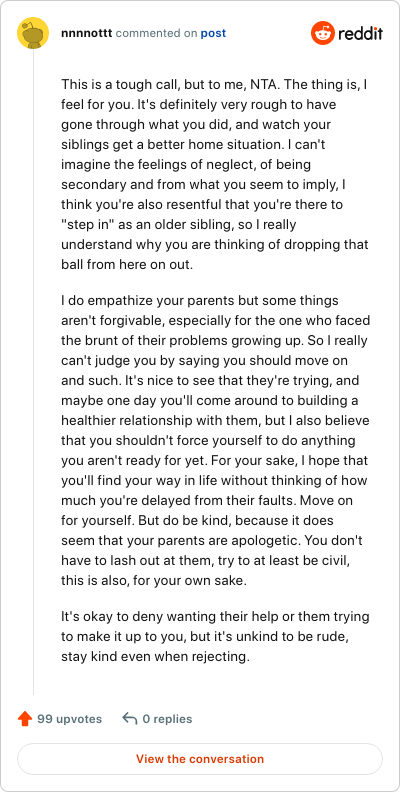Click the text "stay kind even when rejecting."
This screenshot has width=400, height=792.
point(156,658)
